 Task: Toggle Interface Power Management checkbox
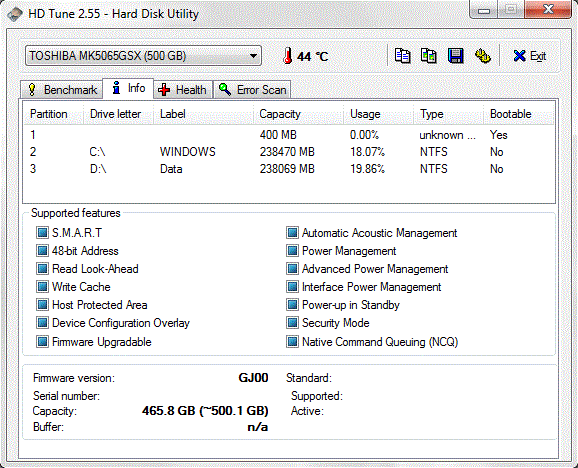point(292,287)
